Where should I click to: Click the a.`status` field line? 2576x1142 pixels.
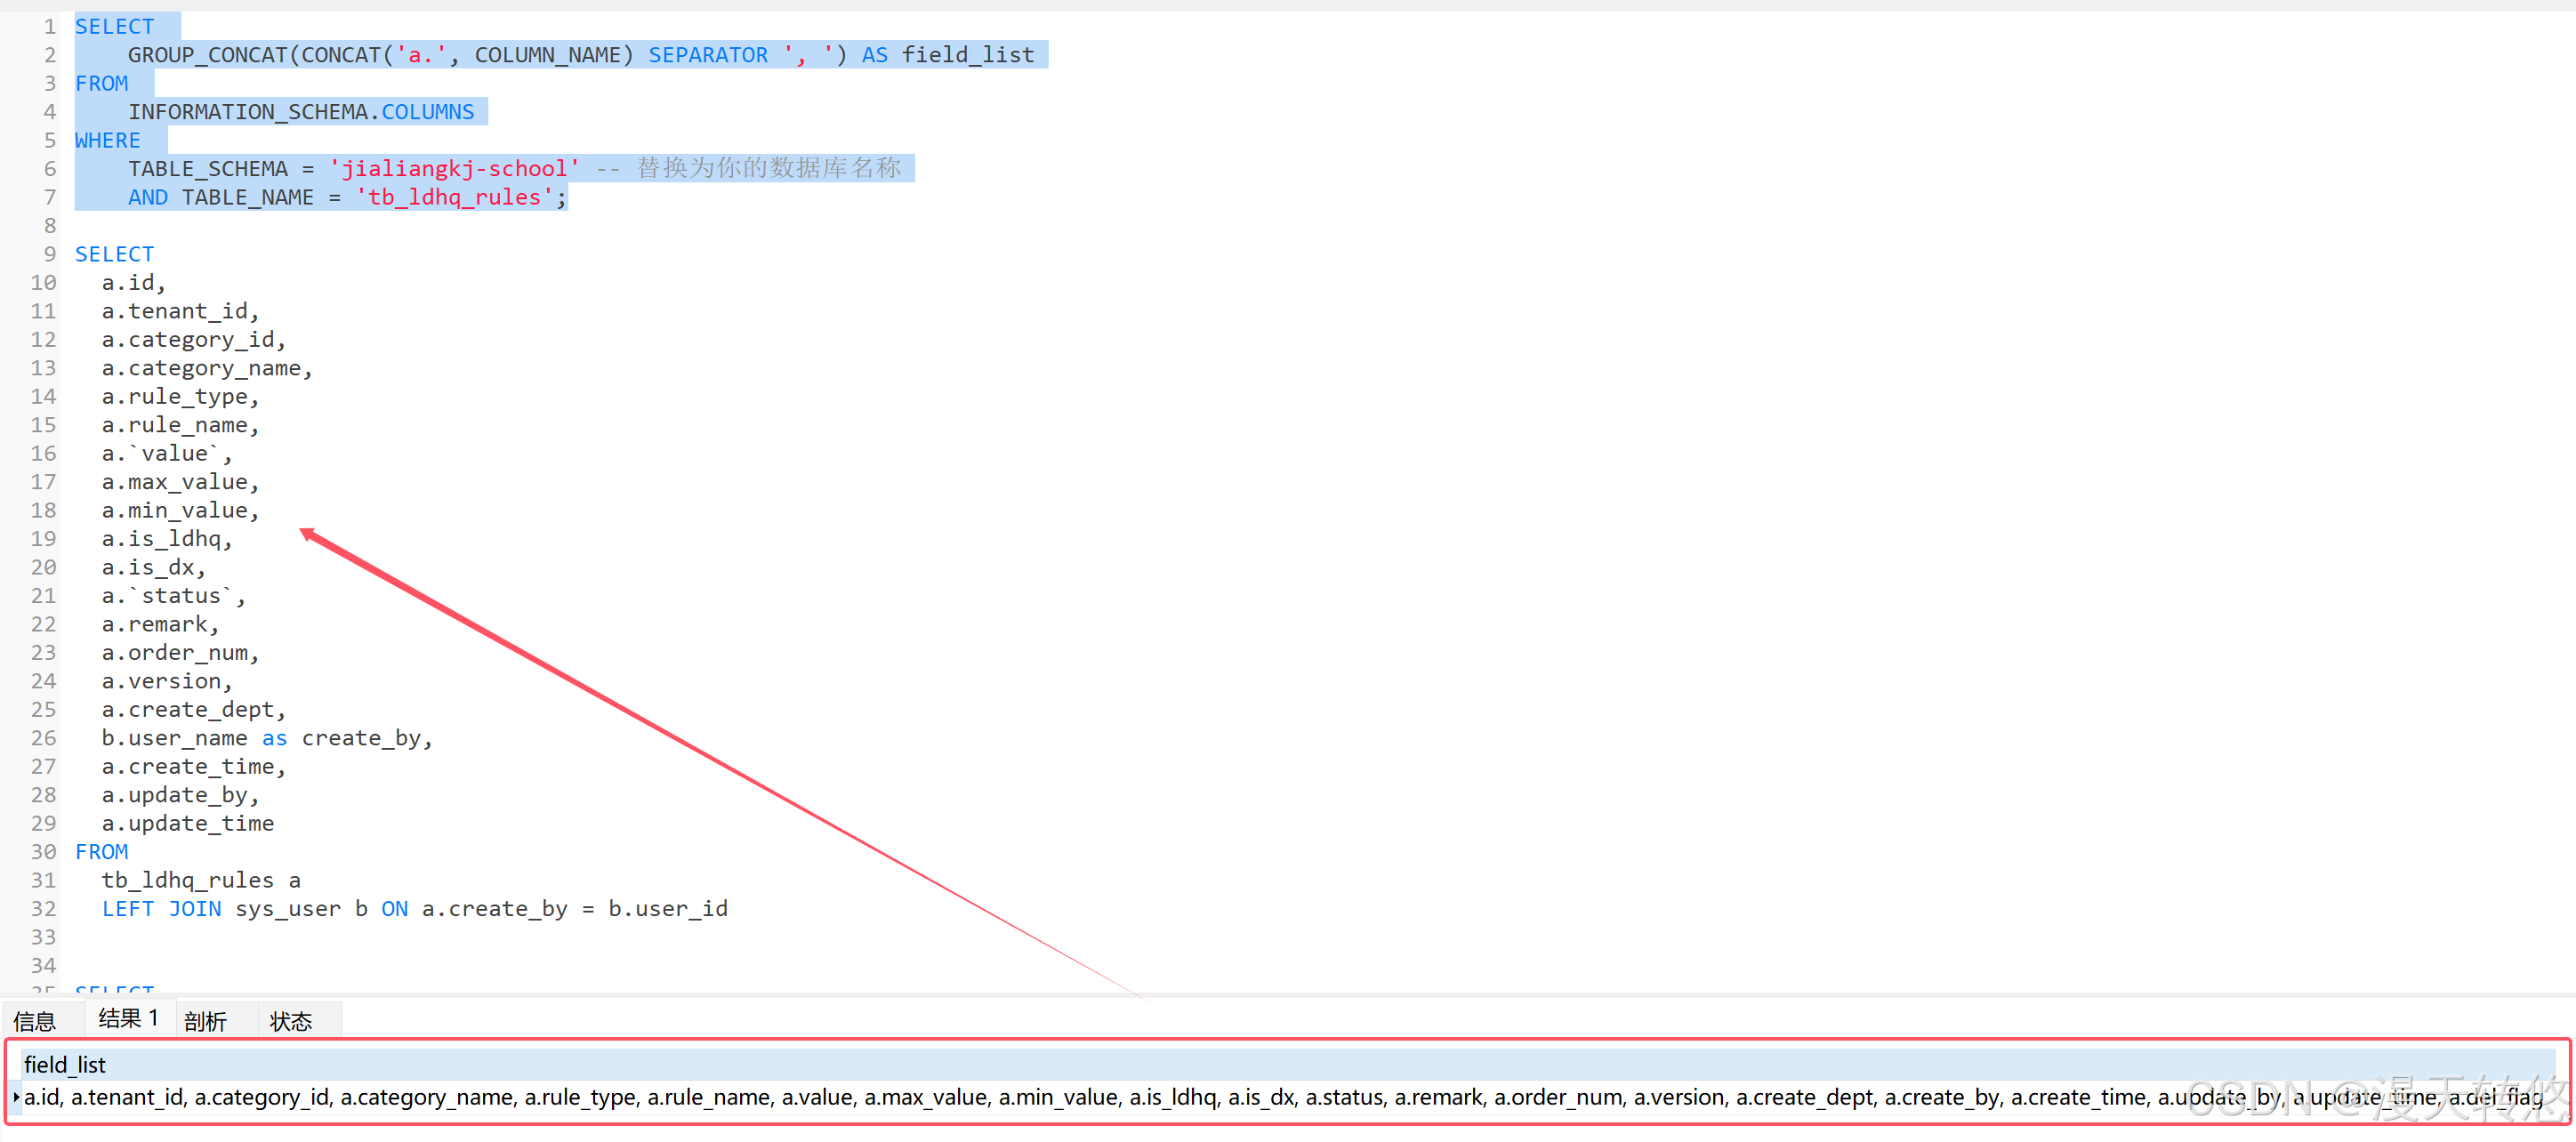click(x=172, y=596)
